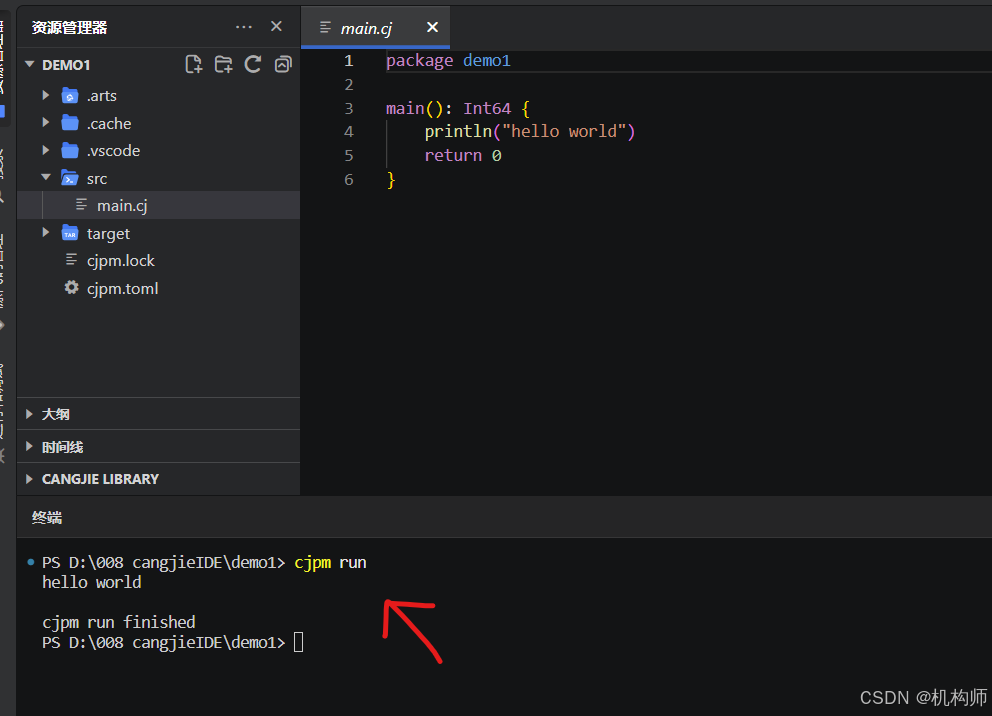992x716 pixels.
Task: Click the cjpm.toml gear icon
Action: point(71,288)
